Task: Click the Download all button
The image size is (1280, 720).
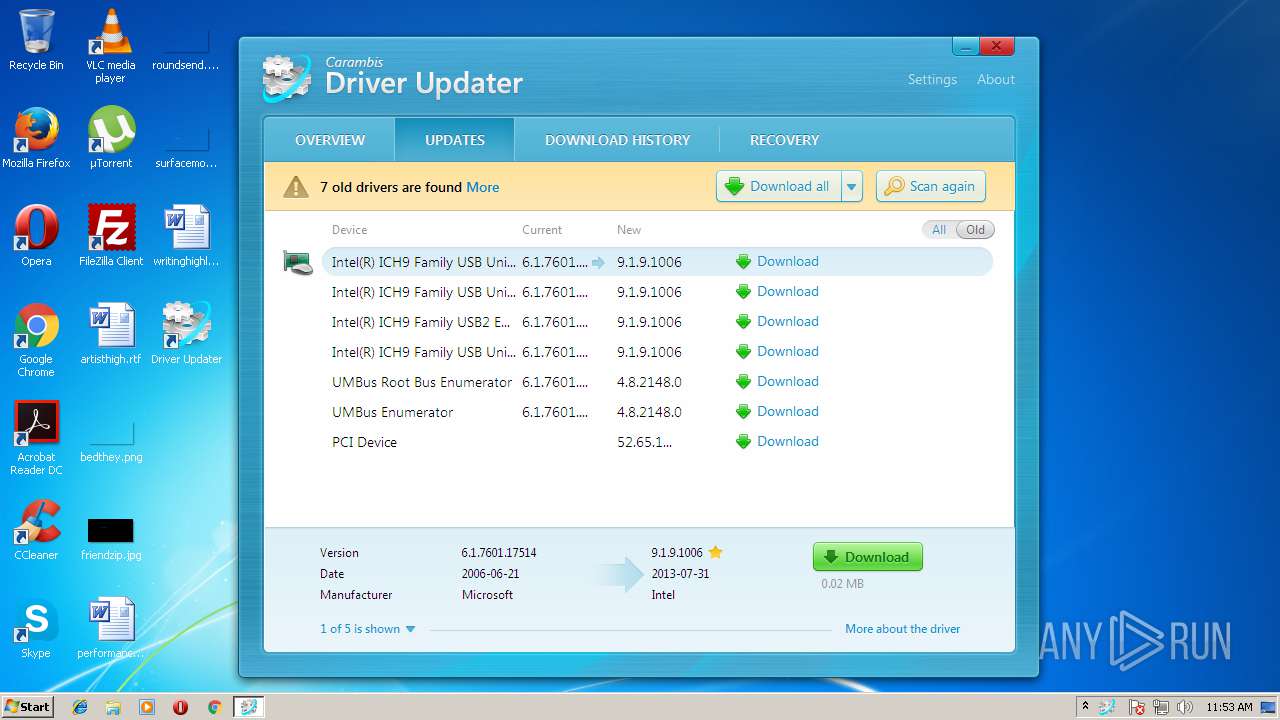Action: click(779, 187)
